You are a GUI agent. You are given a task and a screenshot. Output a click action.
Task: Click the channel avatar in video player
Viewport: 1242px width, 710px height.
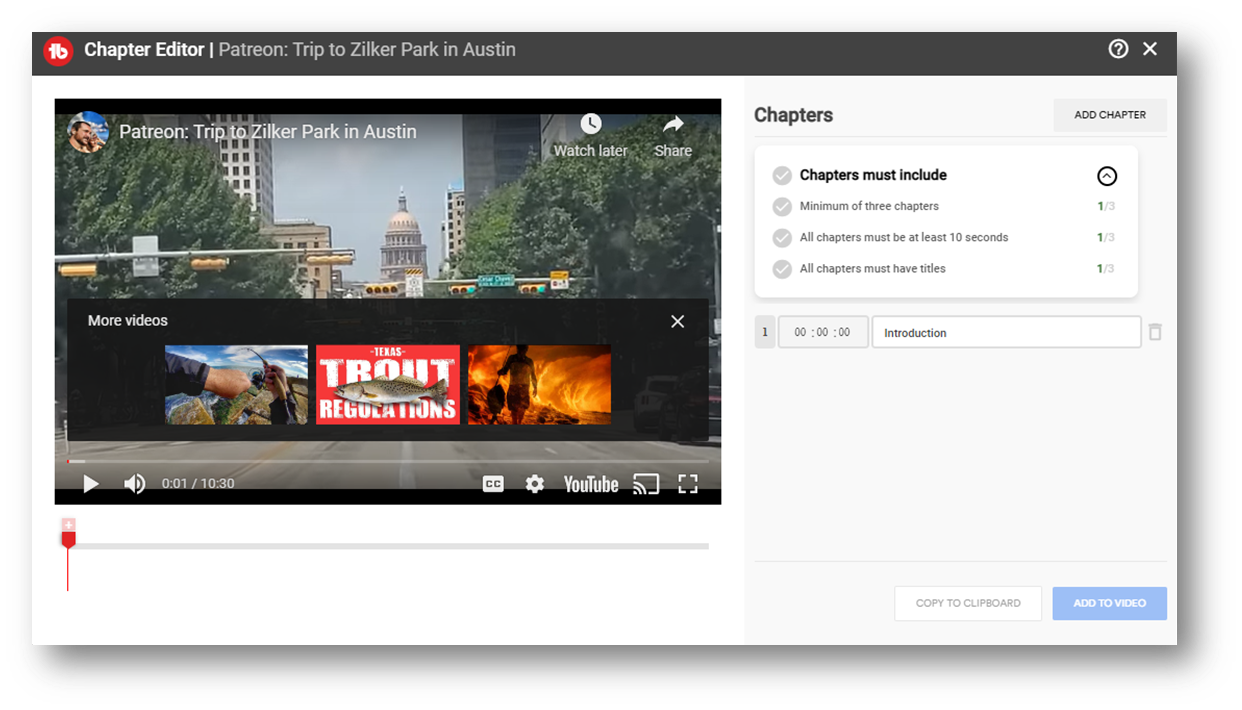point(88,132)
